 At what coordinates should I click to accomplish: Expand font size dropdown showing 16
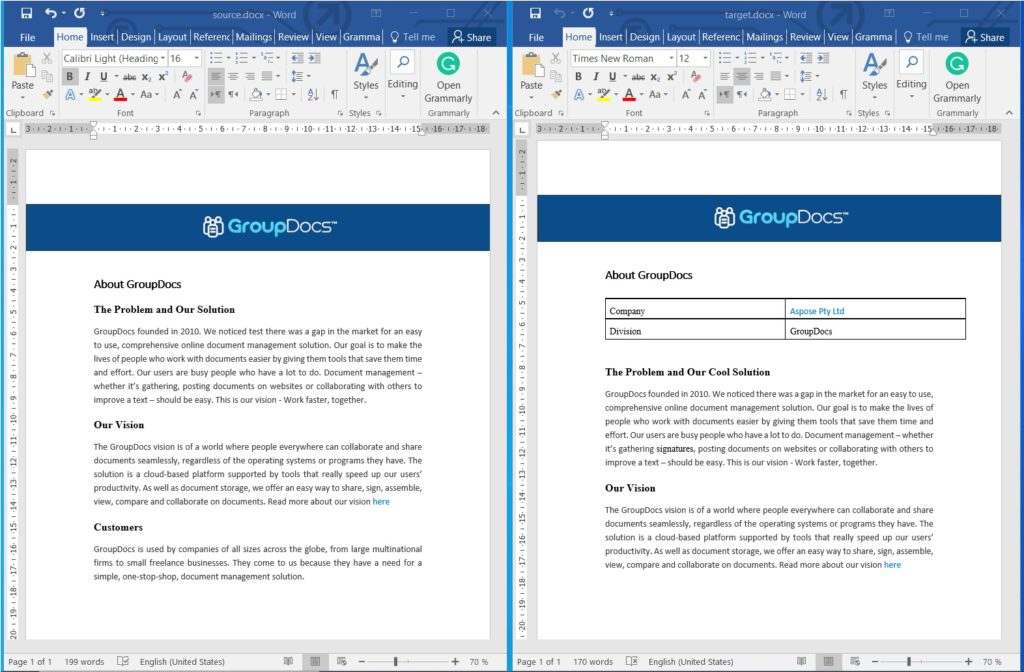pyautogui.click(x=196, y=58)
